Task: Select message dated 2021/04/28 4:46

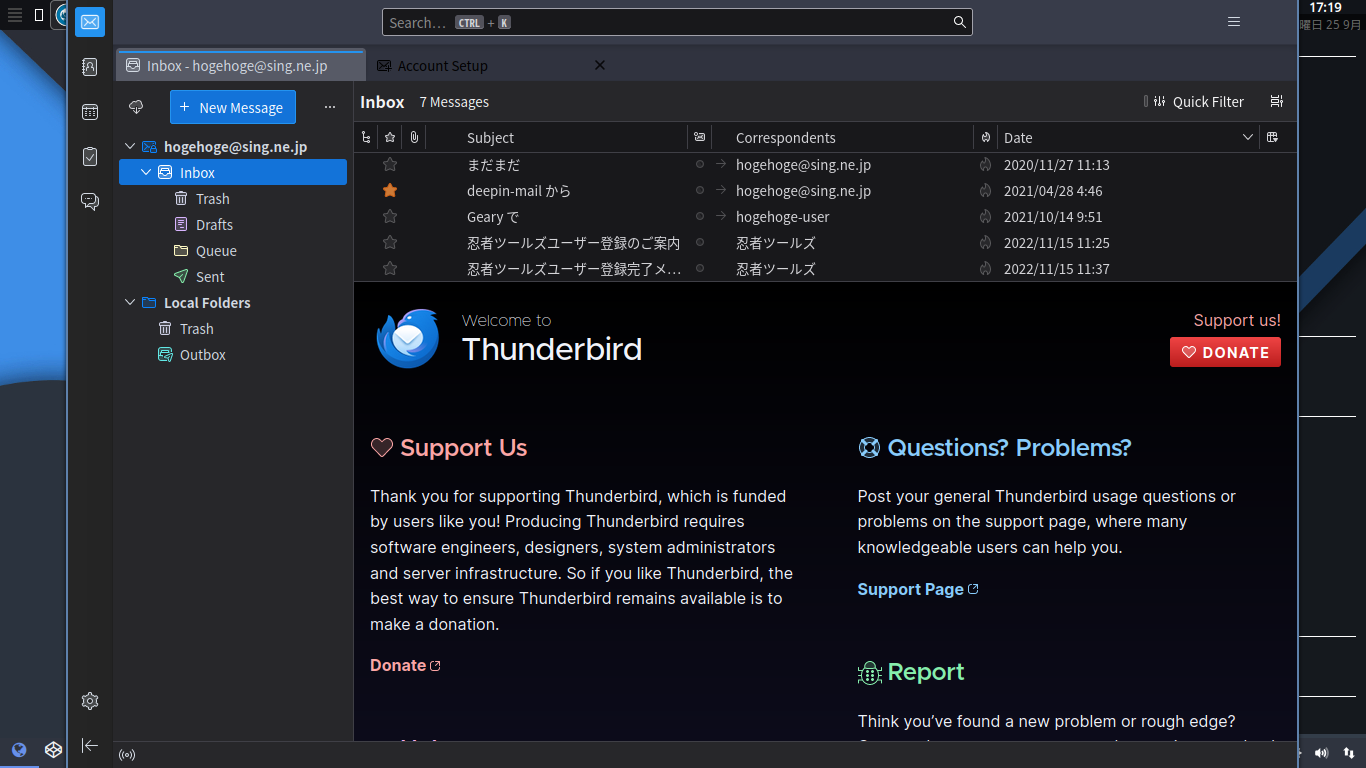Action: point(825,191)
